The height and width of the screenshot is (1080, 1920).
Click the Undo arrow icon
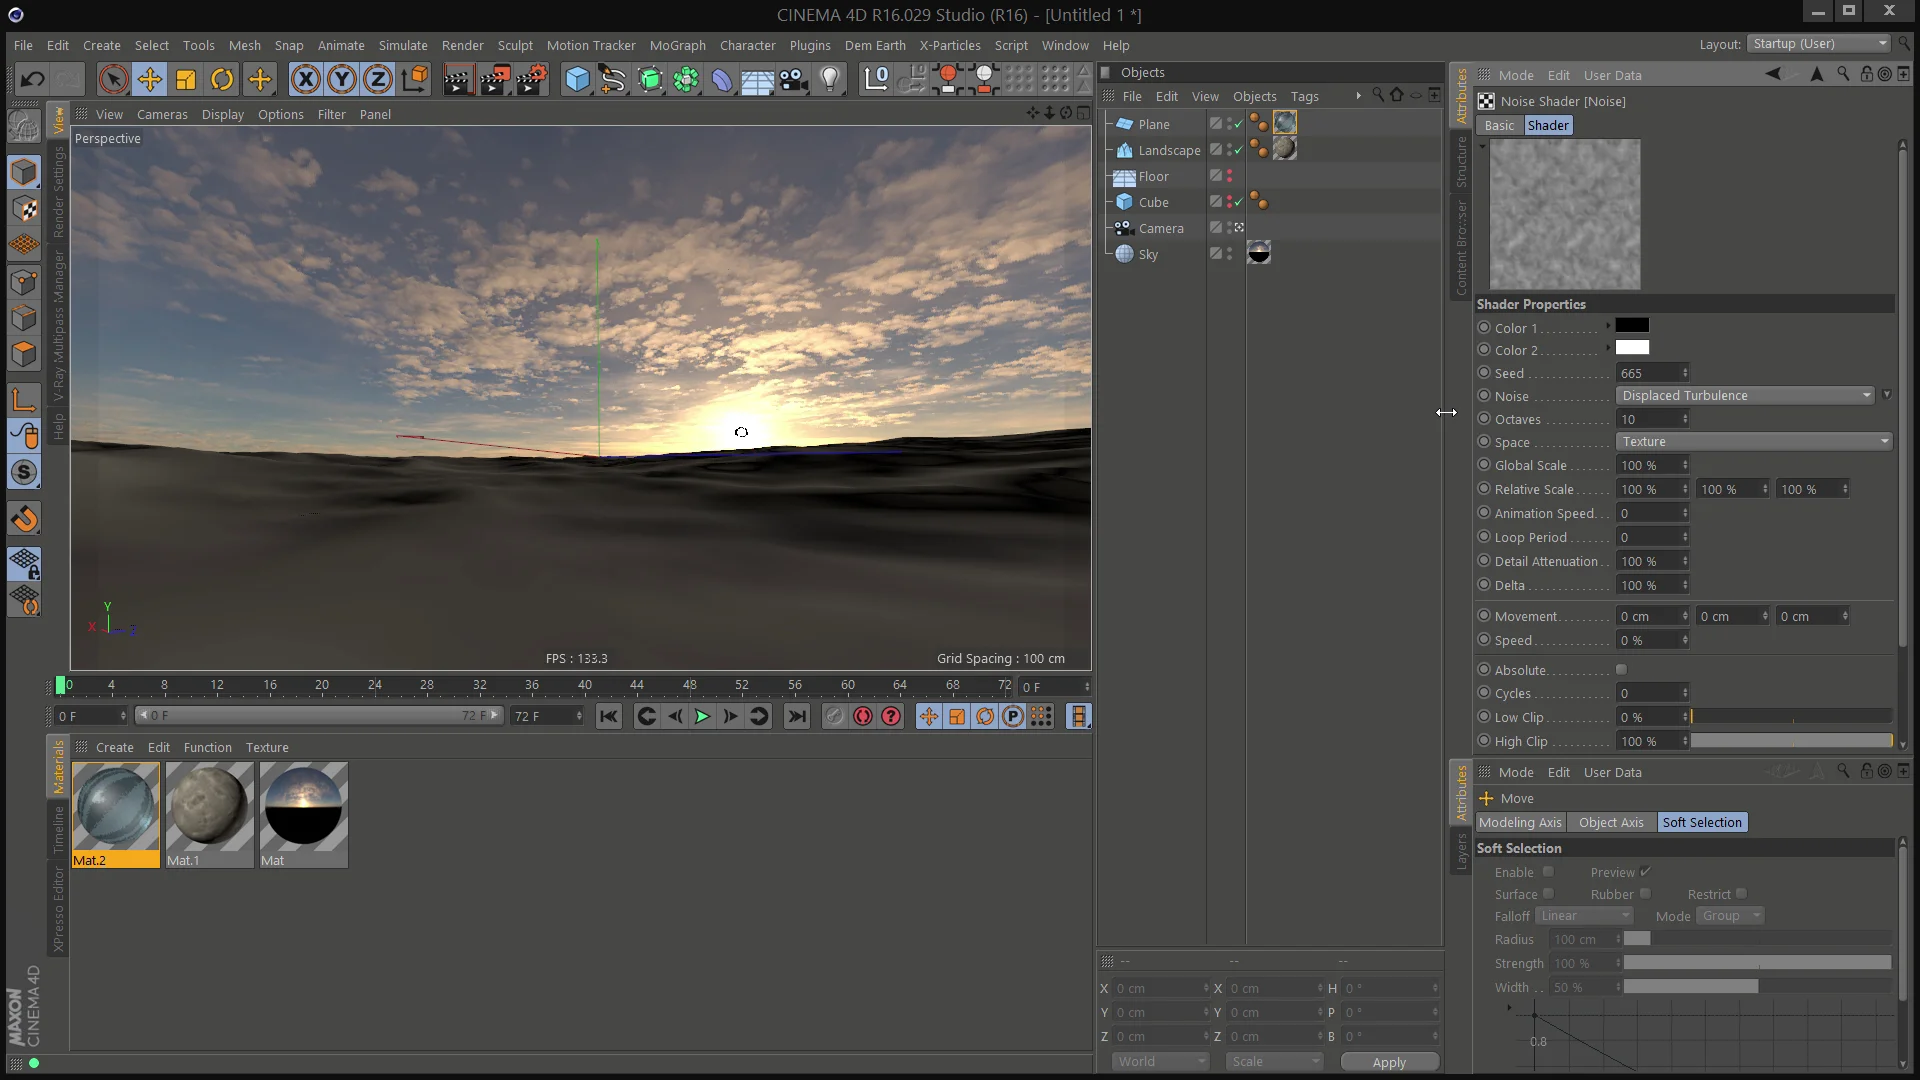click(32, 79)
